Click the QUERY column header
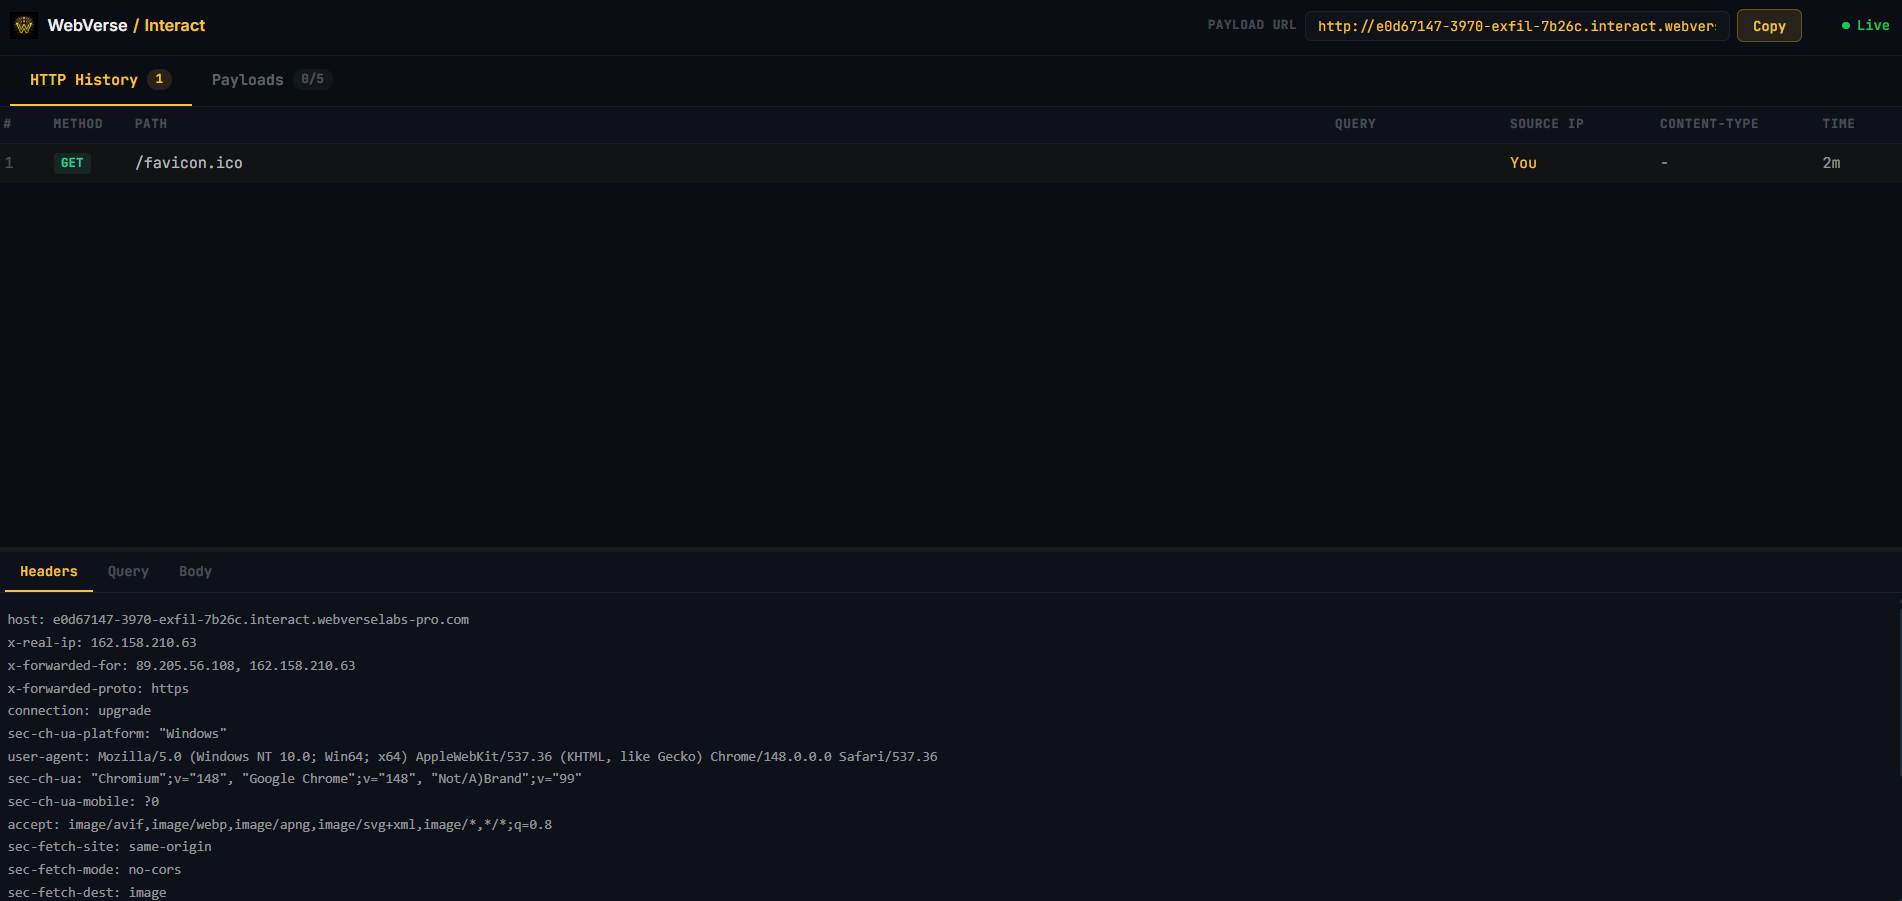The height and width of the screenshot is (901, 1902). tap(1355, 124)
